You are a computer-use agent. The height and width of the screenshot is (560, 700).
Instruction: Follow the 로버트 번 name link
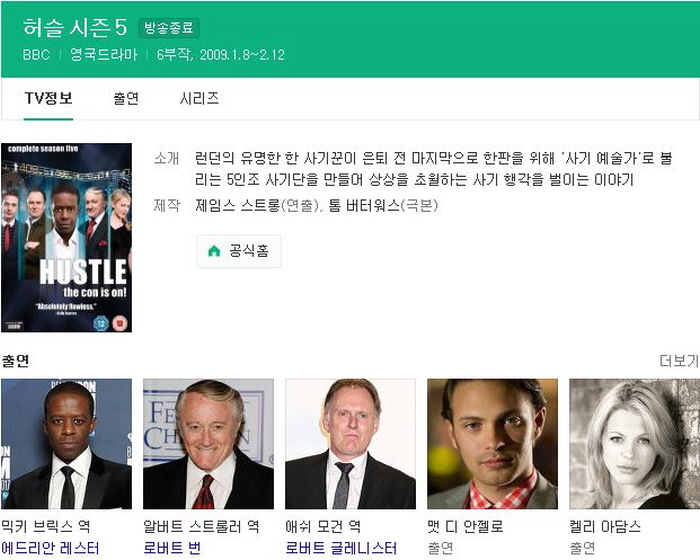click(172, 548)
